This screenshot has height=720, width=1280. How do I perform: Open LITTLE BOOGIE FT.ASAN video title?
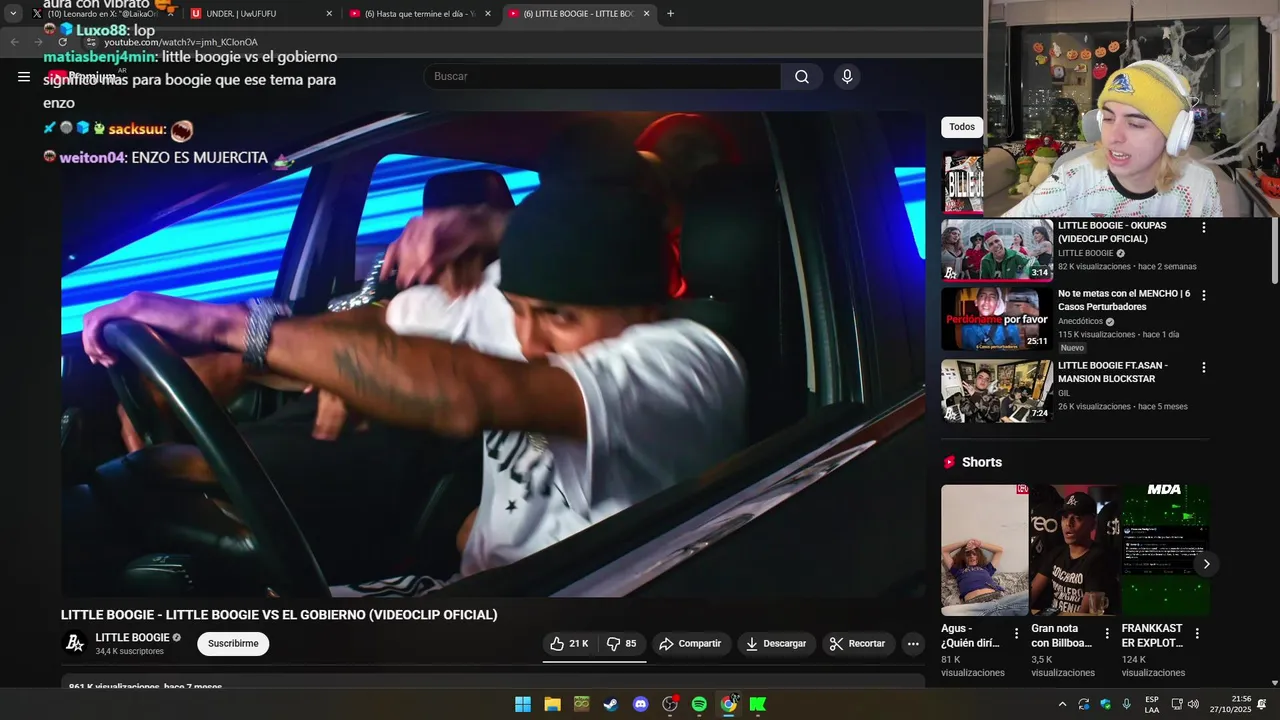(x=1113, y=372)
